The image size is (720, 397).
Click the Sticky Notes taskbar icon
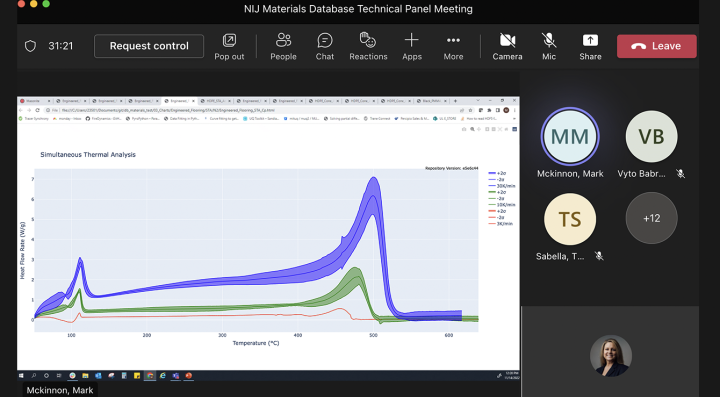pyautogui.click(x=137, y=375)
